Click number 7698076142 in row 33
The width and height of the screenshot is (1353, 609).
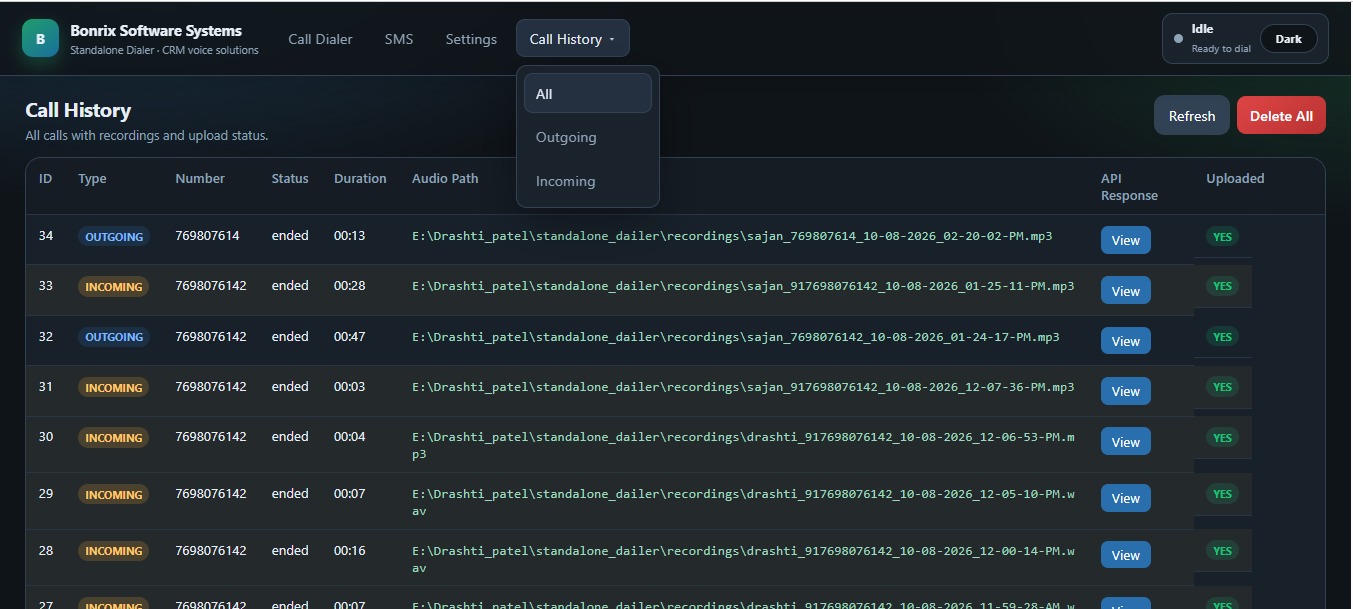tap(211, 286)
